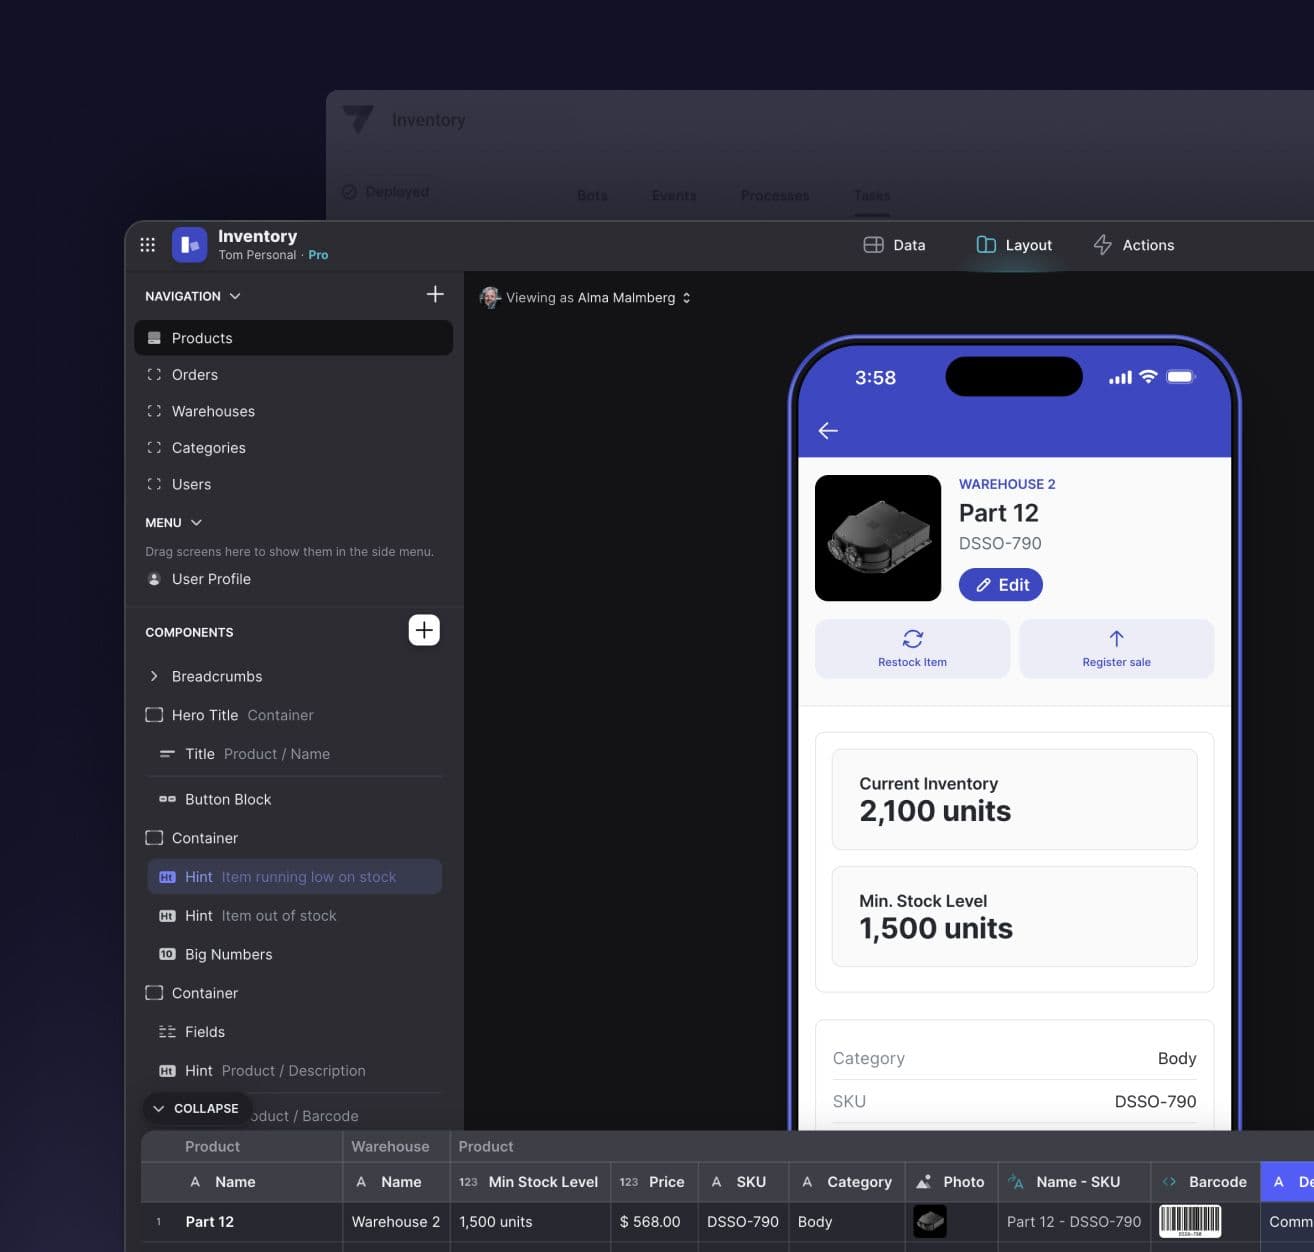Select the Hint Item out of stock
Image resolution: width=1314 pixels, height=1252 pixels.
click(293, 916)
